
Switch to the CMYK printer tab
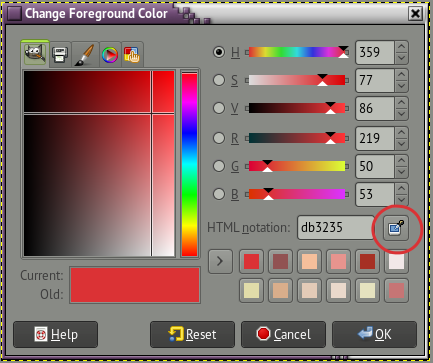[60, 55]
